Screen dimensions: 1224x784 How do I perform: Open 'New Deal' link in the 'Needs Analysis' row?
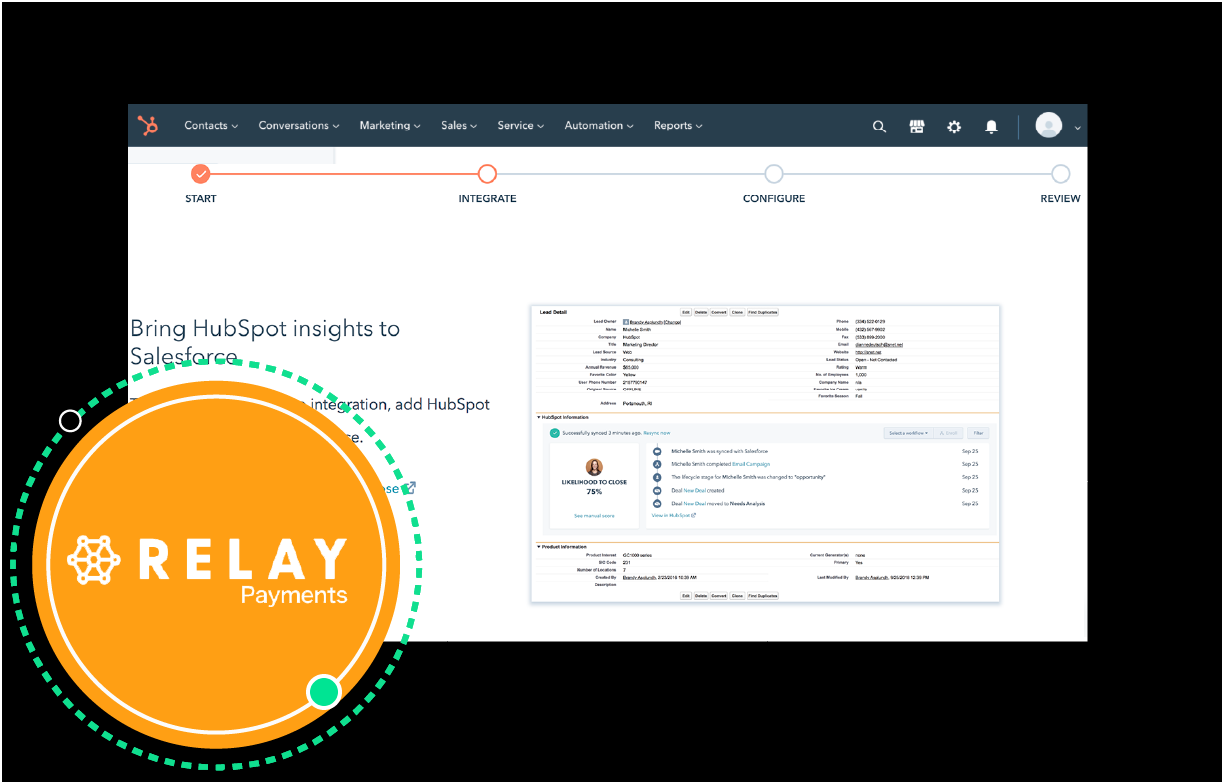(x=695, y=503)
